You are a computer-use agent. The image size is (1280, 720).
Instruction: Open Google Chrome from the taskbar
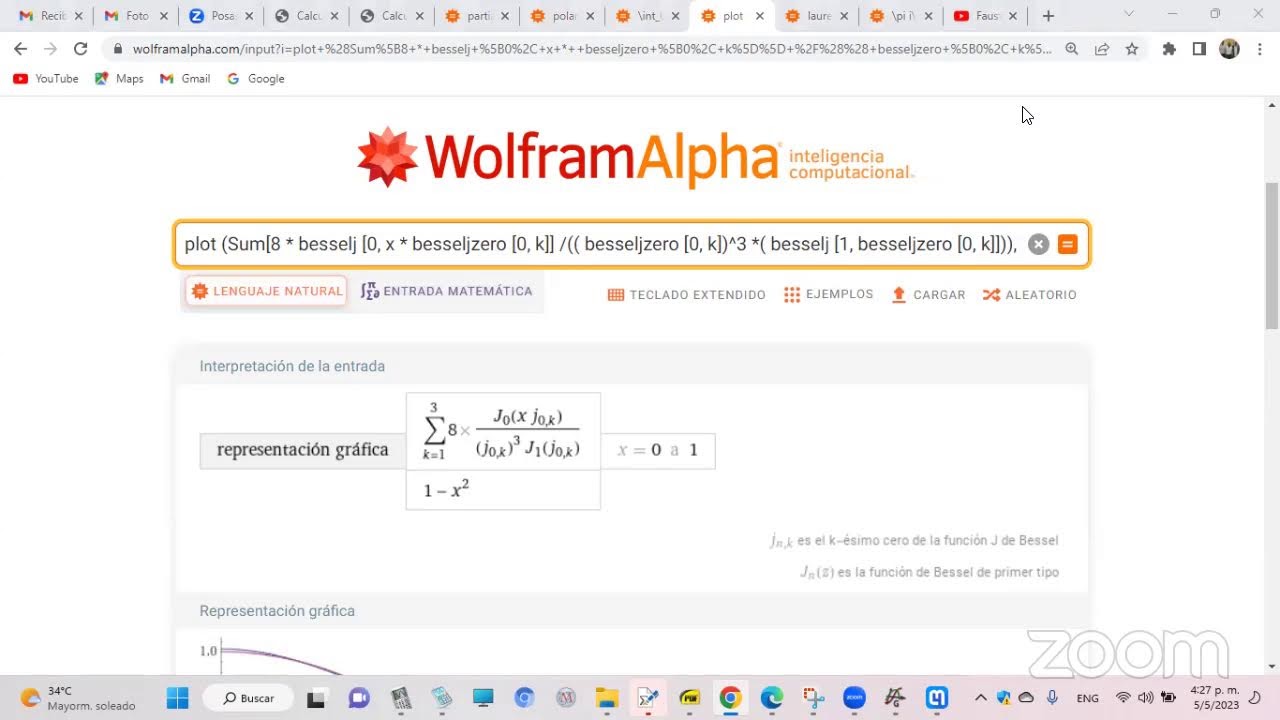point(730,698)
